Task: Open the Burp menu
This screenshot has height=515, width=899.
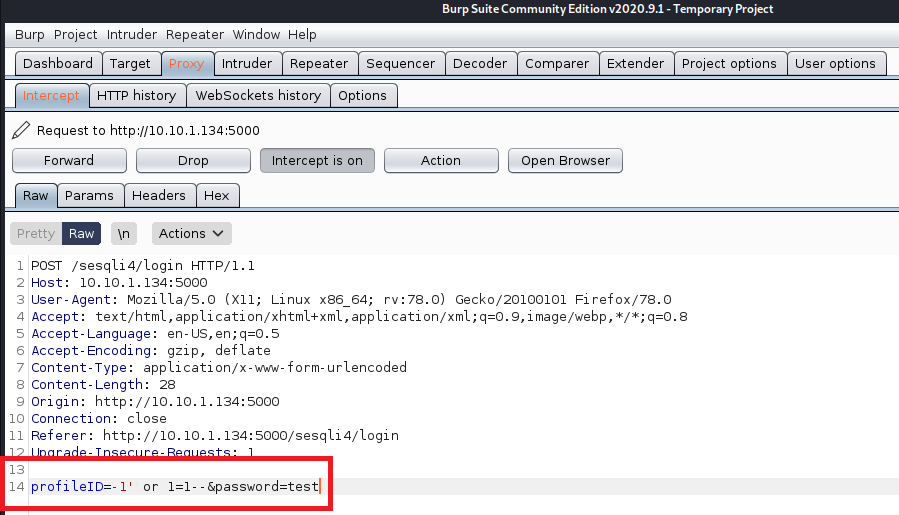Action: tap(30, 34)
